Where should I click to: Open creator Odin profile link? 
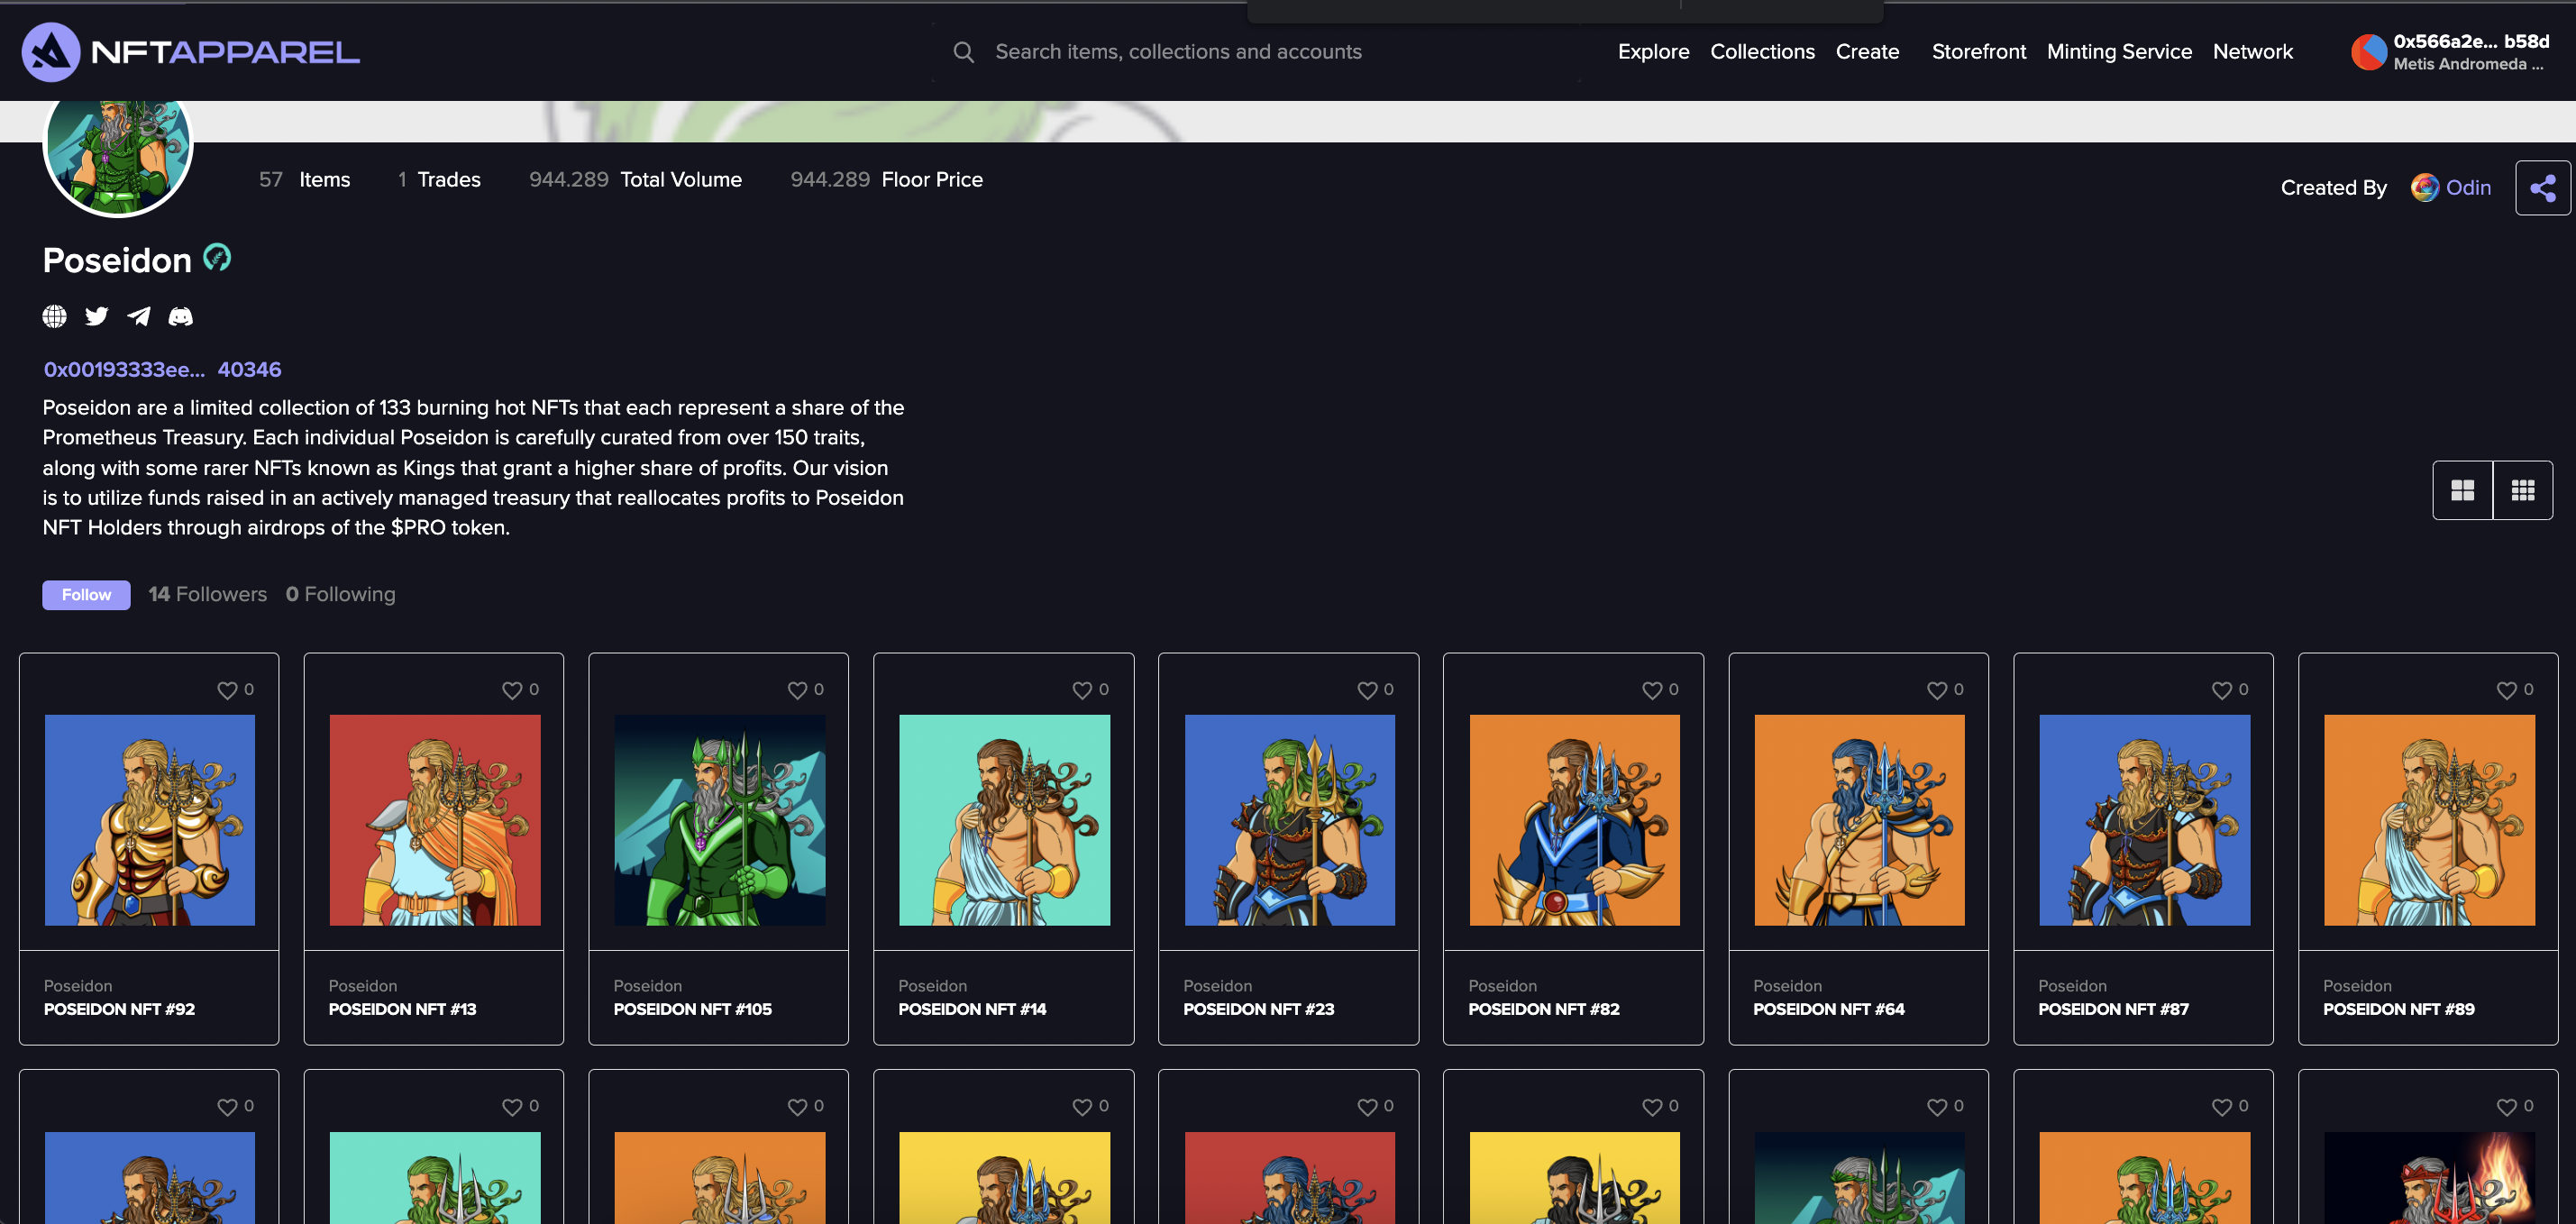(x=2467, y=187)
